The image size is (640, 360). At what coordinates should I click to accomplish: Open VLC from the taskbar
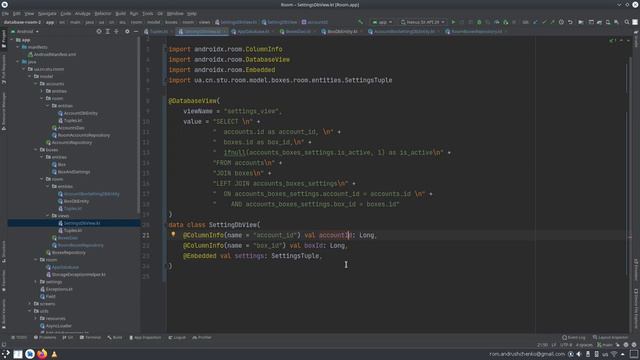pos(54,354)
